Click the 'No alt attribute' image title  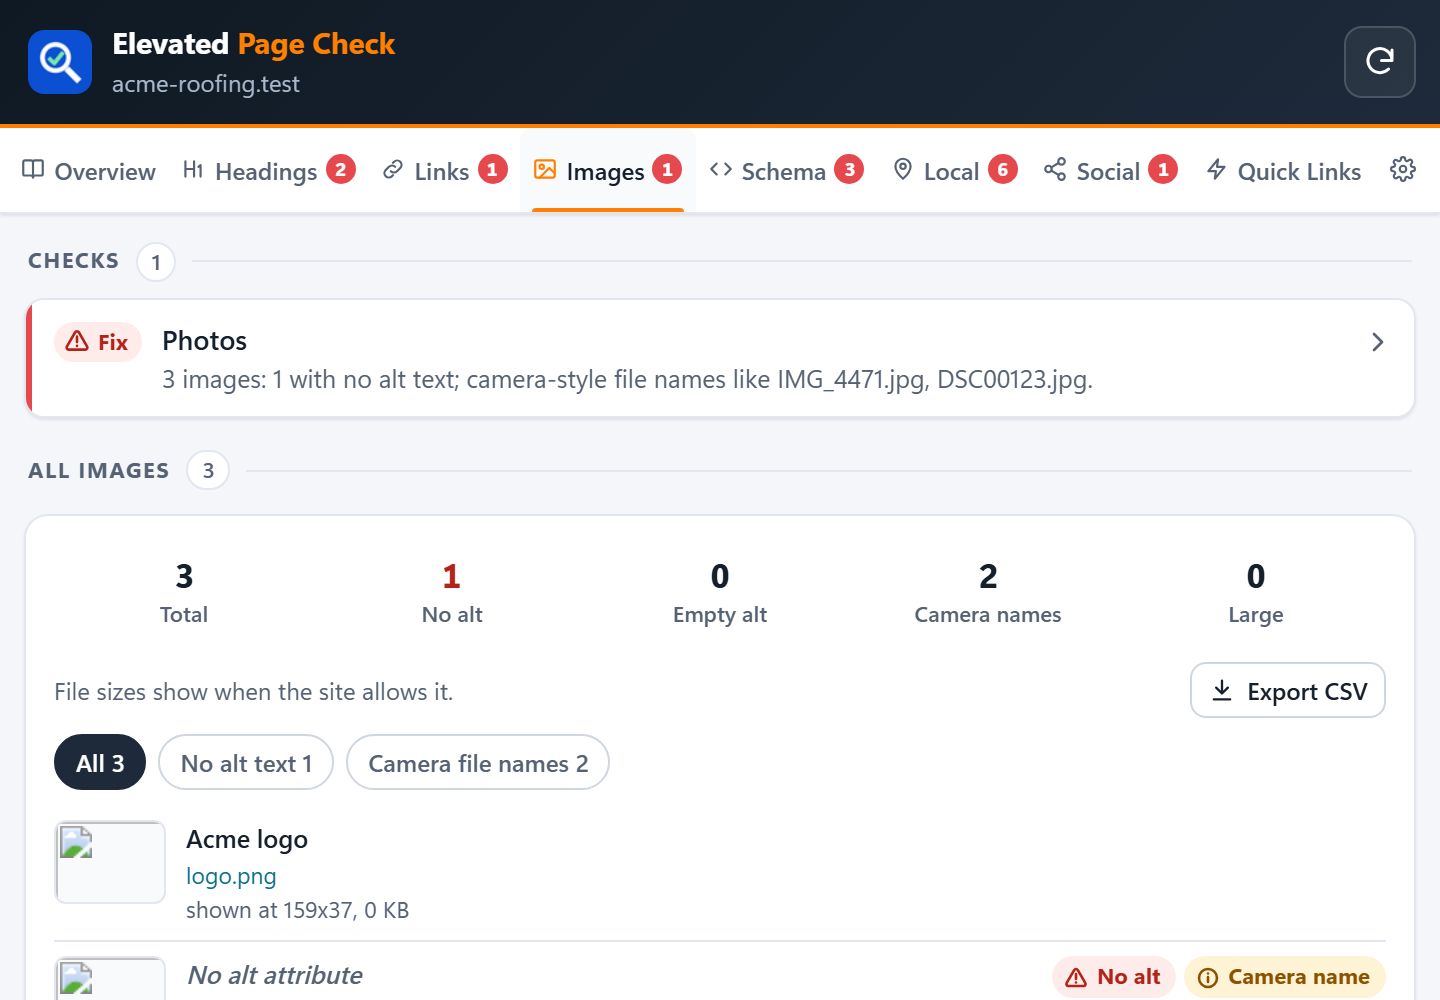275,975
